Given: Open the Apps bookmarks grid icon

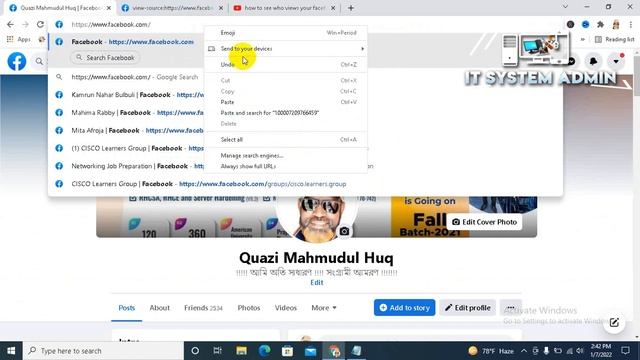Looking at the screenshot, I should tap(10, 39).
